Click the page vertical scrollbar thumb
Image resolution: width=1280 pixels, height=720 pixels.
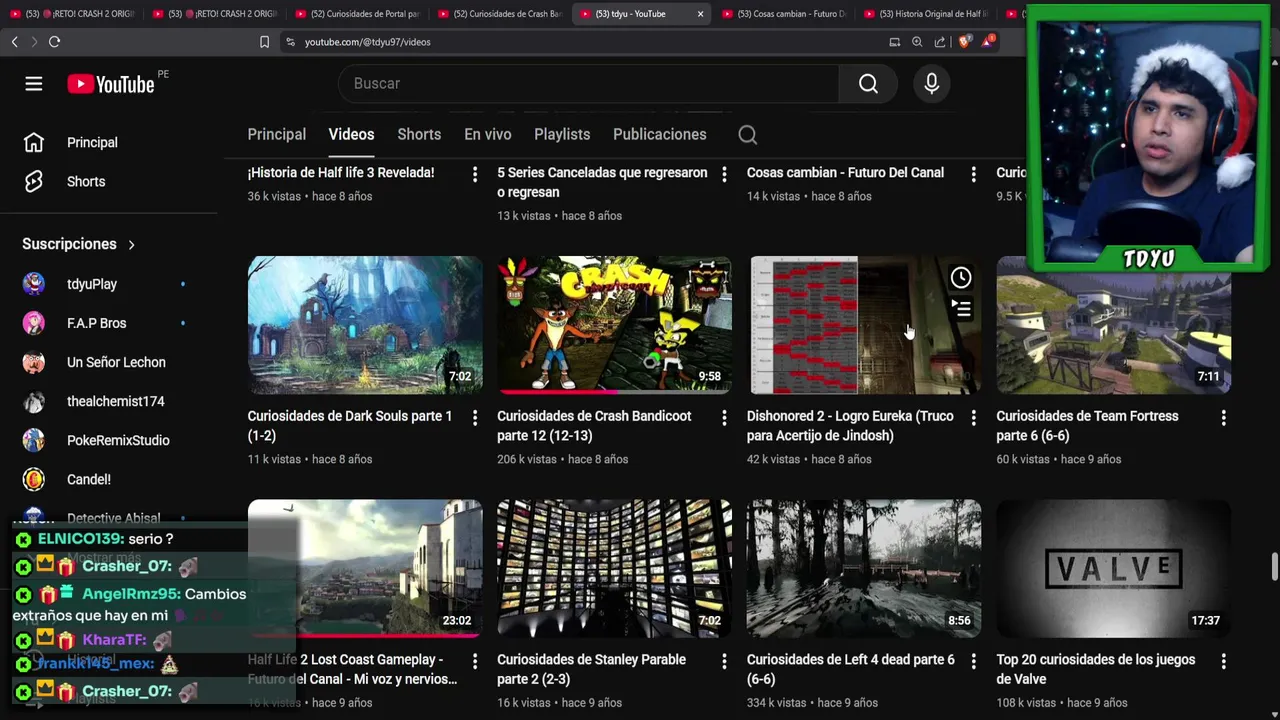[1274, 565]
